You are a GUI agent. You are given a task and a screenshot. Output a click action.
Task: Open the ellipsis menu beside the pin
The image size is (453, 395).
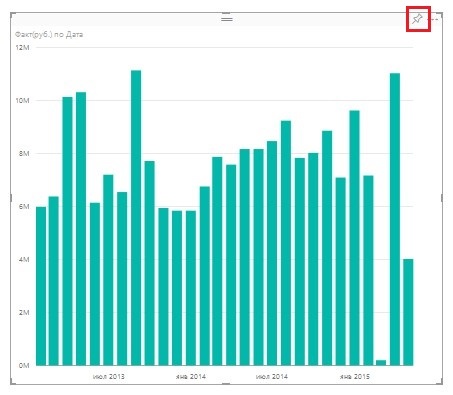433,19
